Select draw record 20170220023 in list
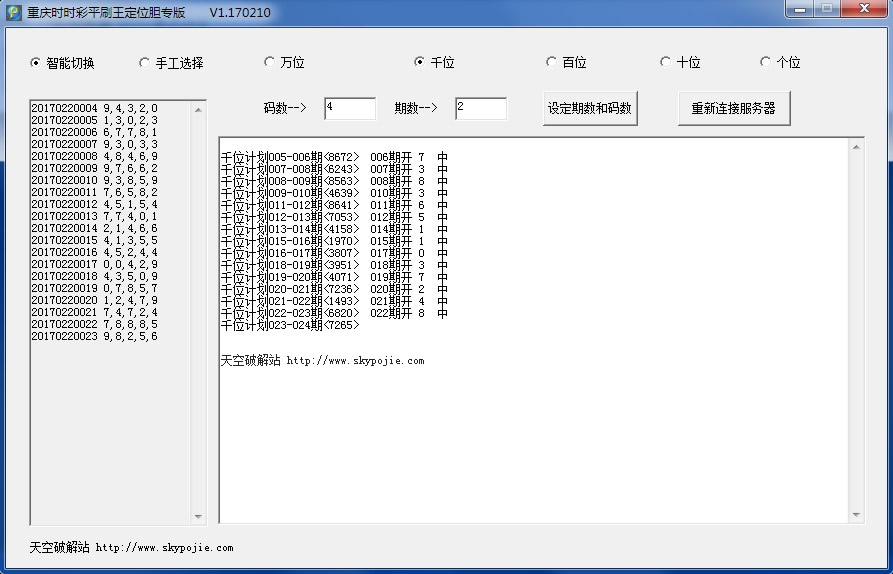Image resolution: width=893 pixels, height=574 pixels. coord(94,336)
